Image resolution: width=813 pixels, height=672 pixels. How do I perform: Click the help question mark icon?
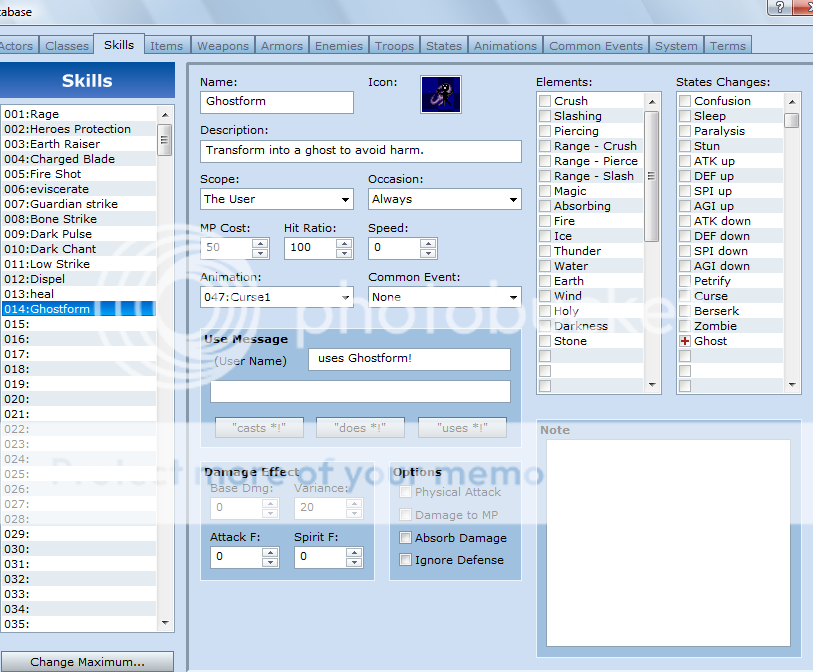[778, 7]
